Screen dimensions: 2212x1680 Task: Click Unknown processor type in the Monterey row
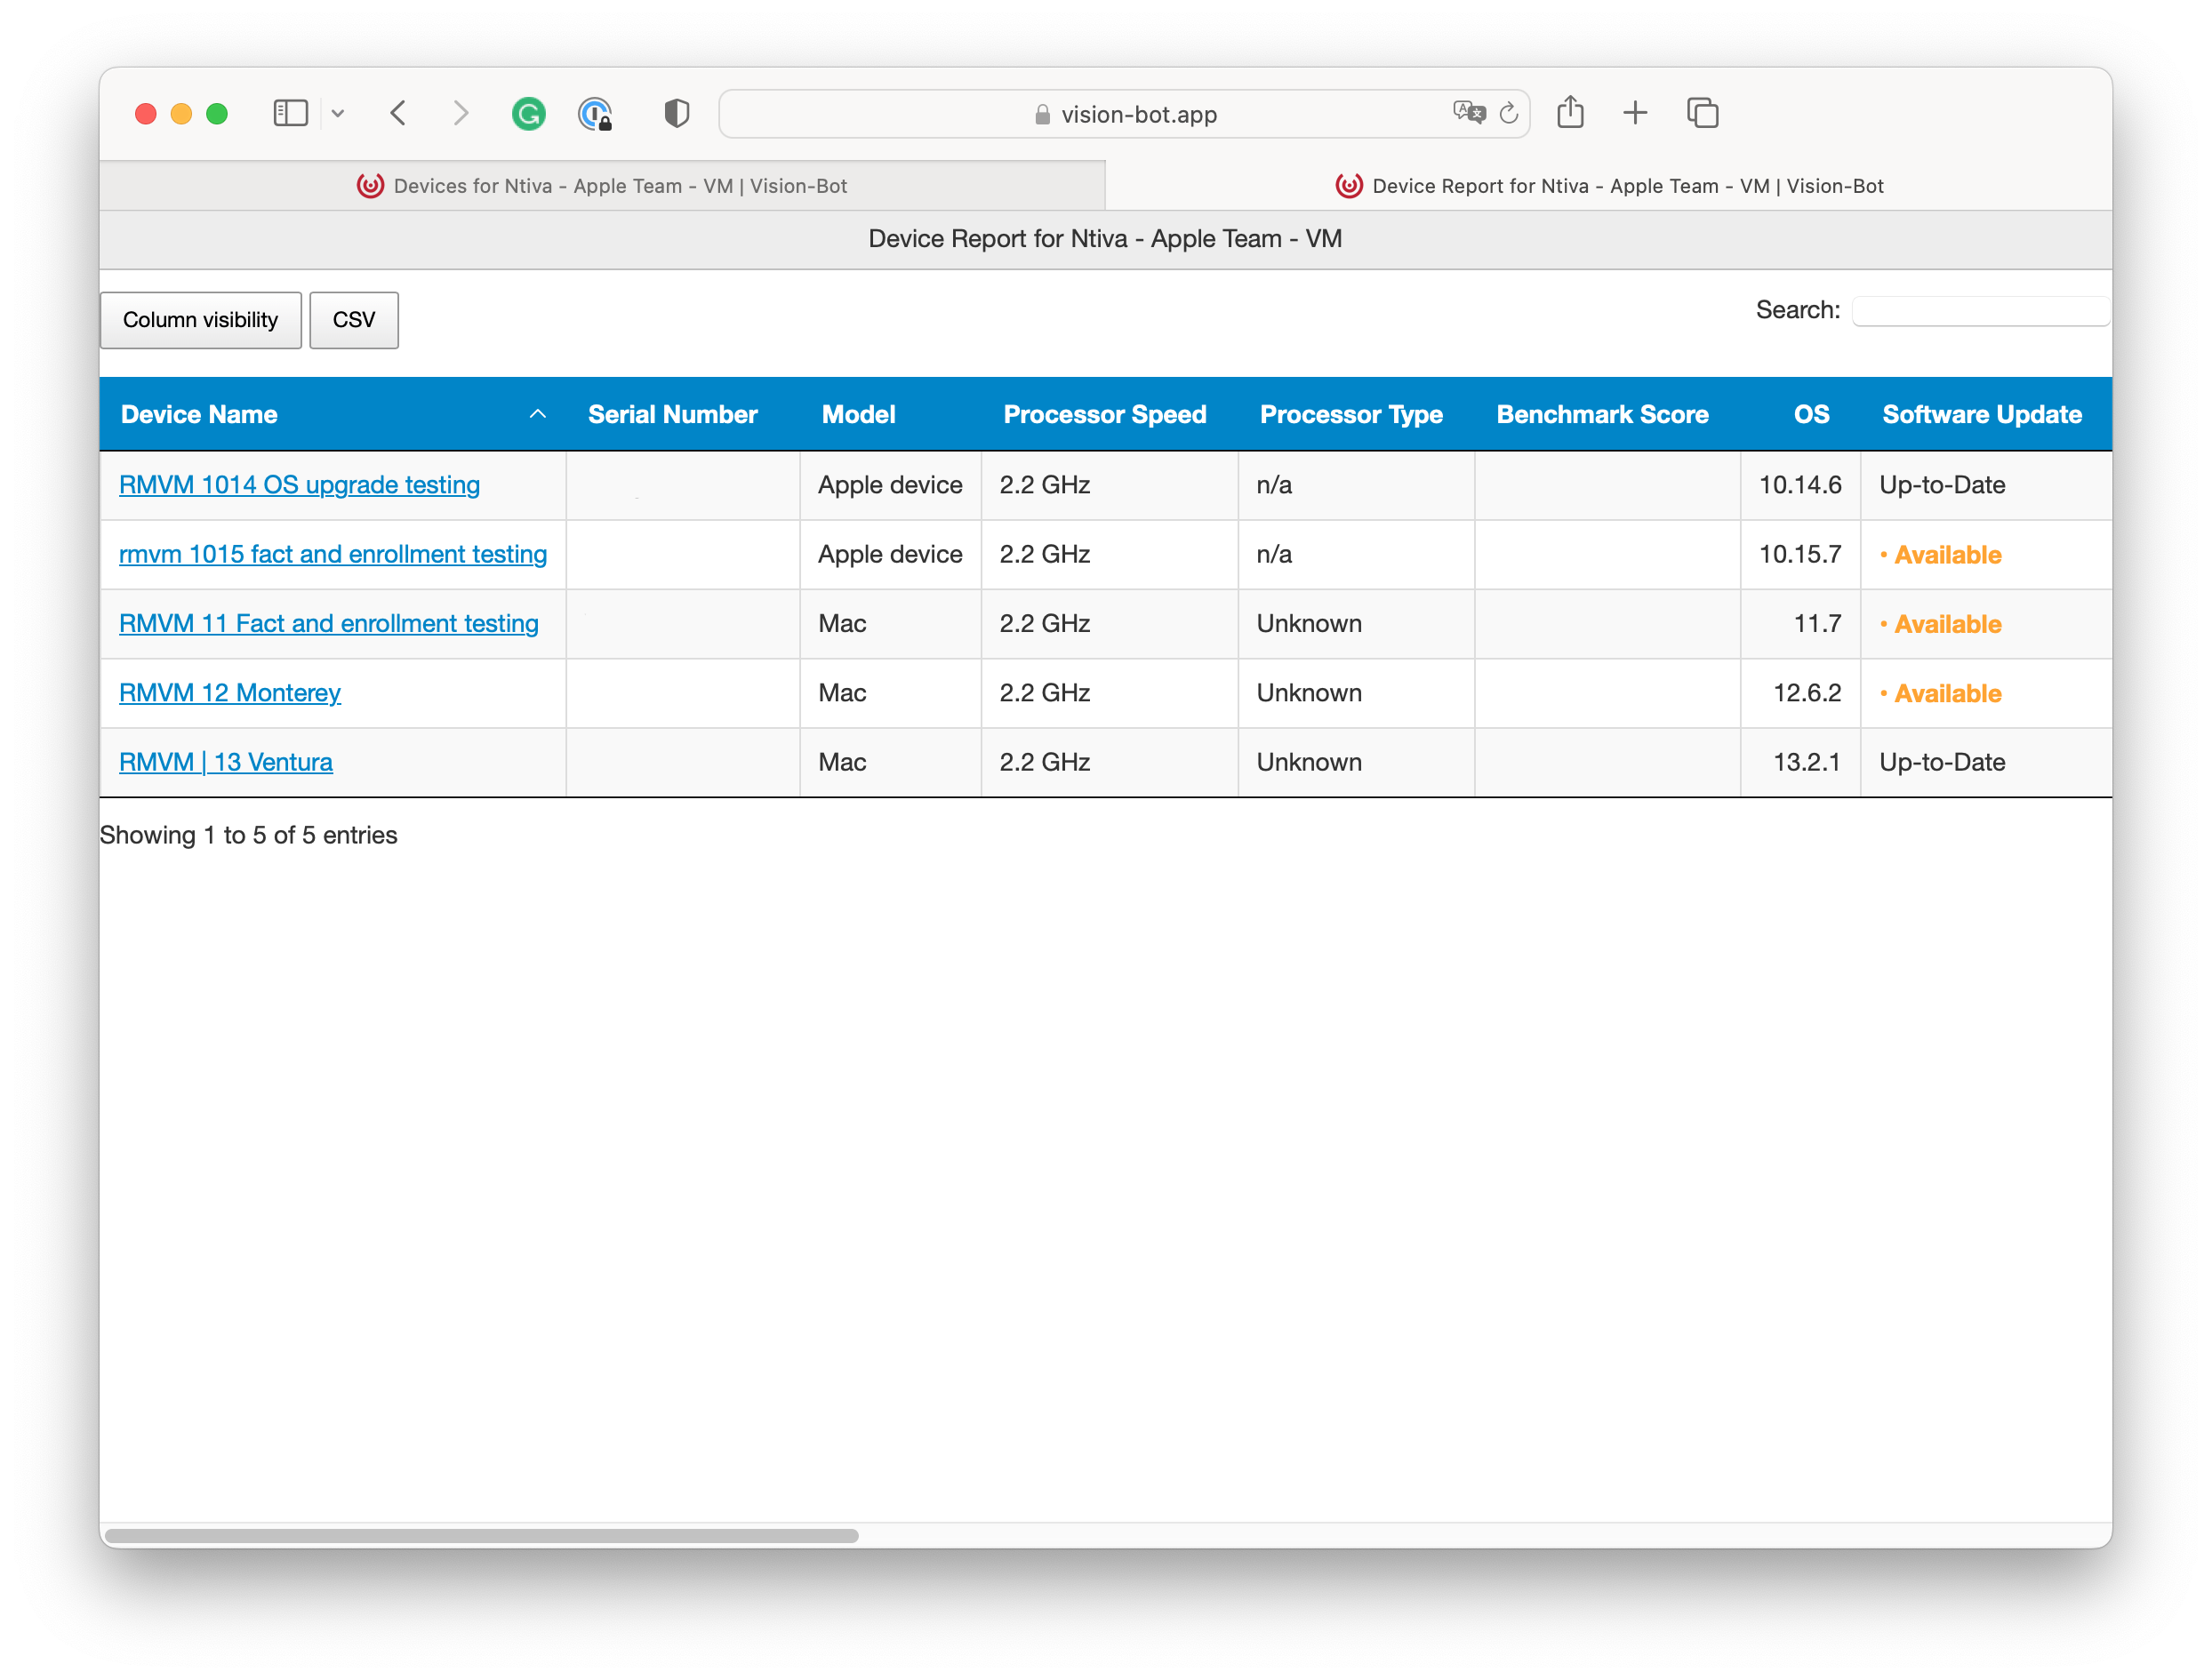click(1309, 693)
